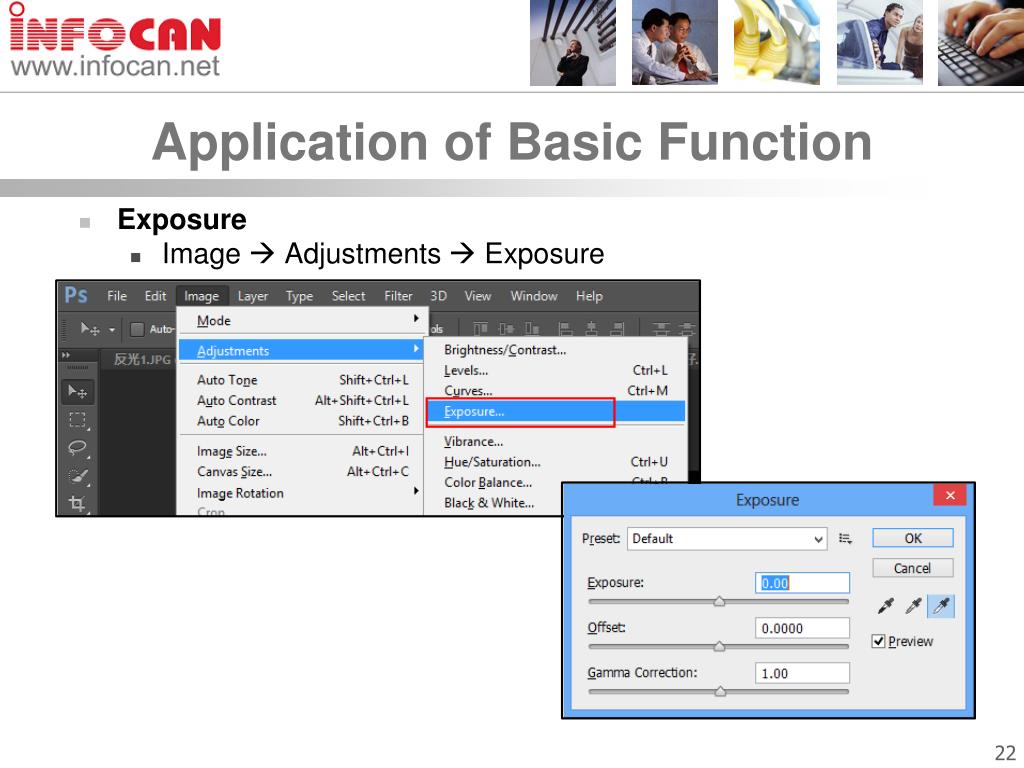Viewport: 1024px width, 768px height.
Task: Click the keyboard typing header photo
Action: (x=980, y=42)
